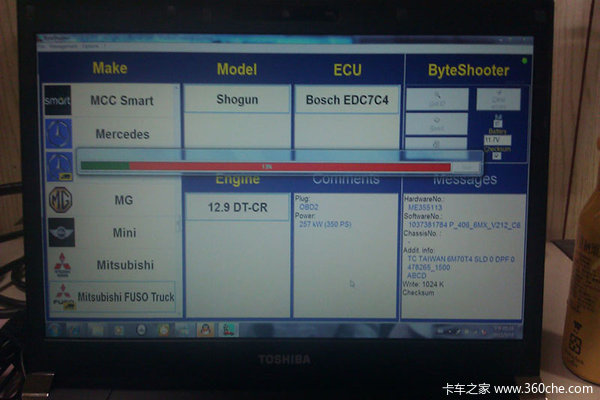The height and width of the screenshot is (400, 600).
Task: Open the Options menu in the menu bar
Action: [x=90, y=46]
